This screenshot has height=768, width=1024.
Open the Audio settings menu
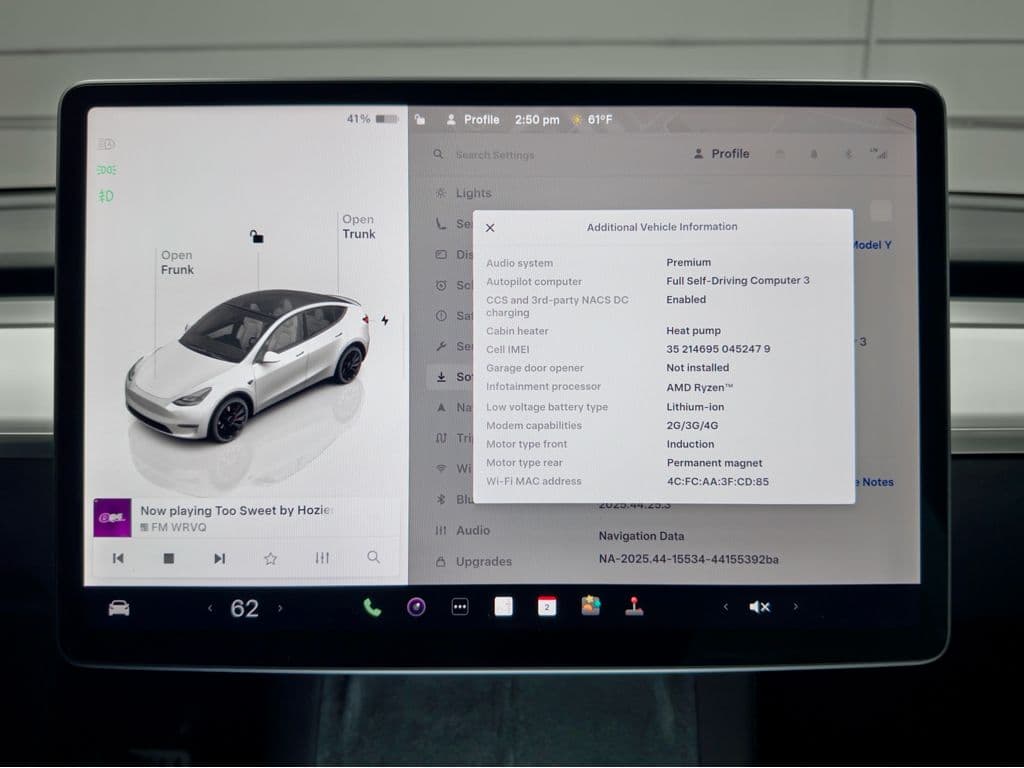463,530
